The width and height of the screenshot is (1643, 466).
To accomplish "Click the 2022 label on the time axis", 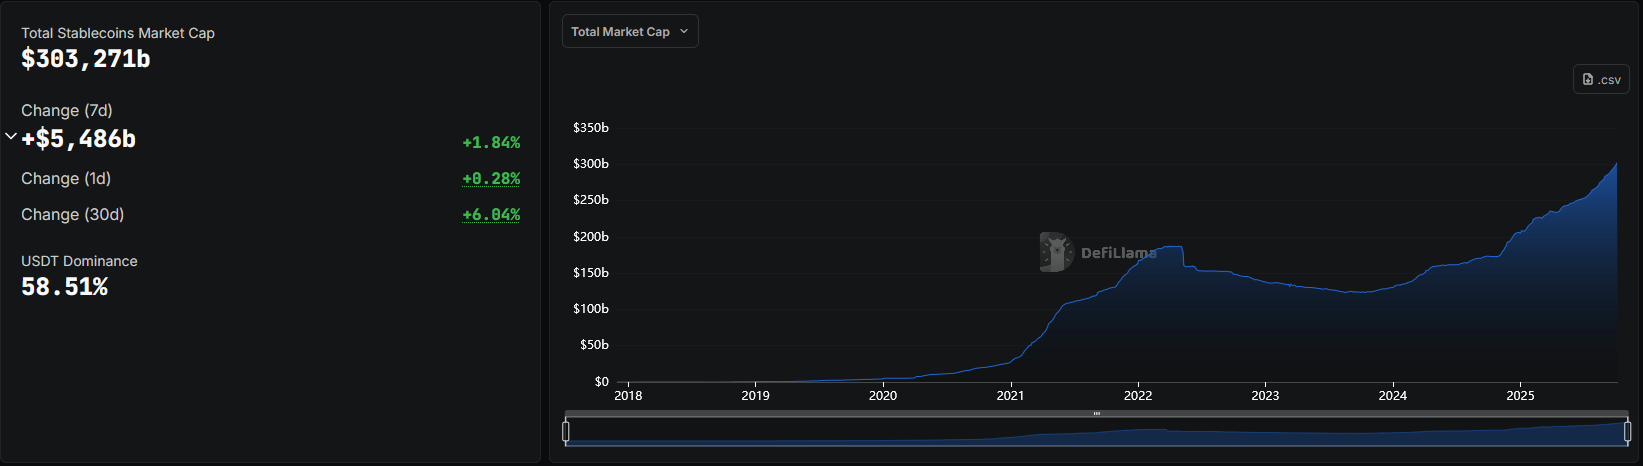I will tap(1138, 396).
